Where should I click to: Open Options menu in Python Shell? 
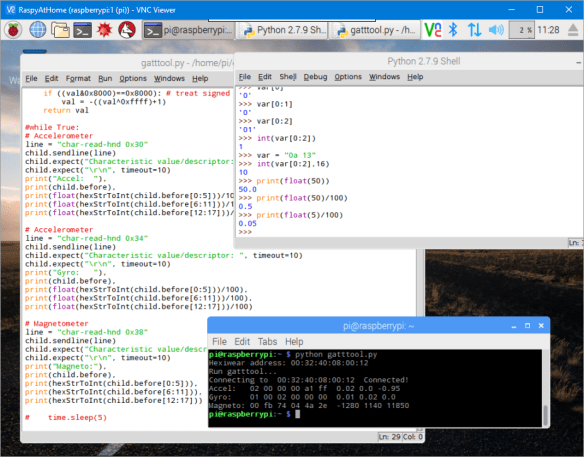[x=348, y=77]
